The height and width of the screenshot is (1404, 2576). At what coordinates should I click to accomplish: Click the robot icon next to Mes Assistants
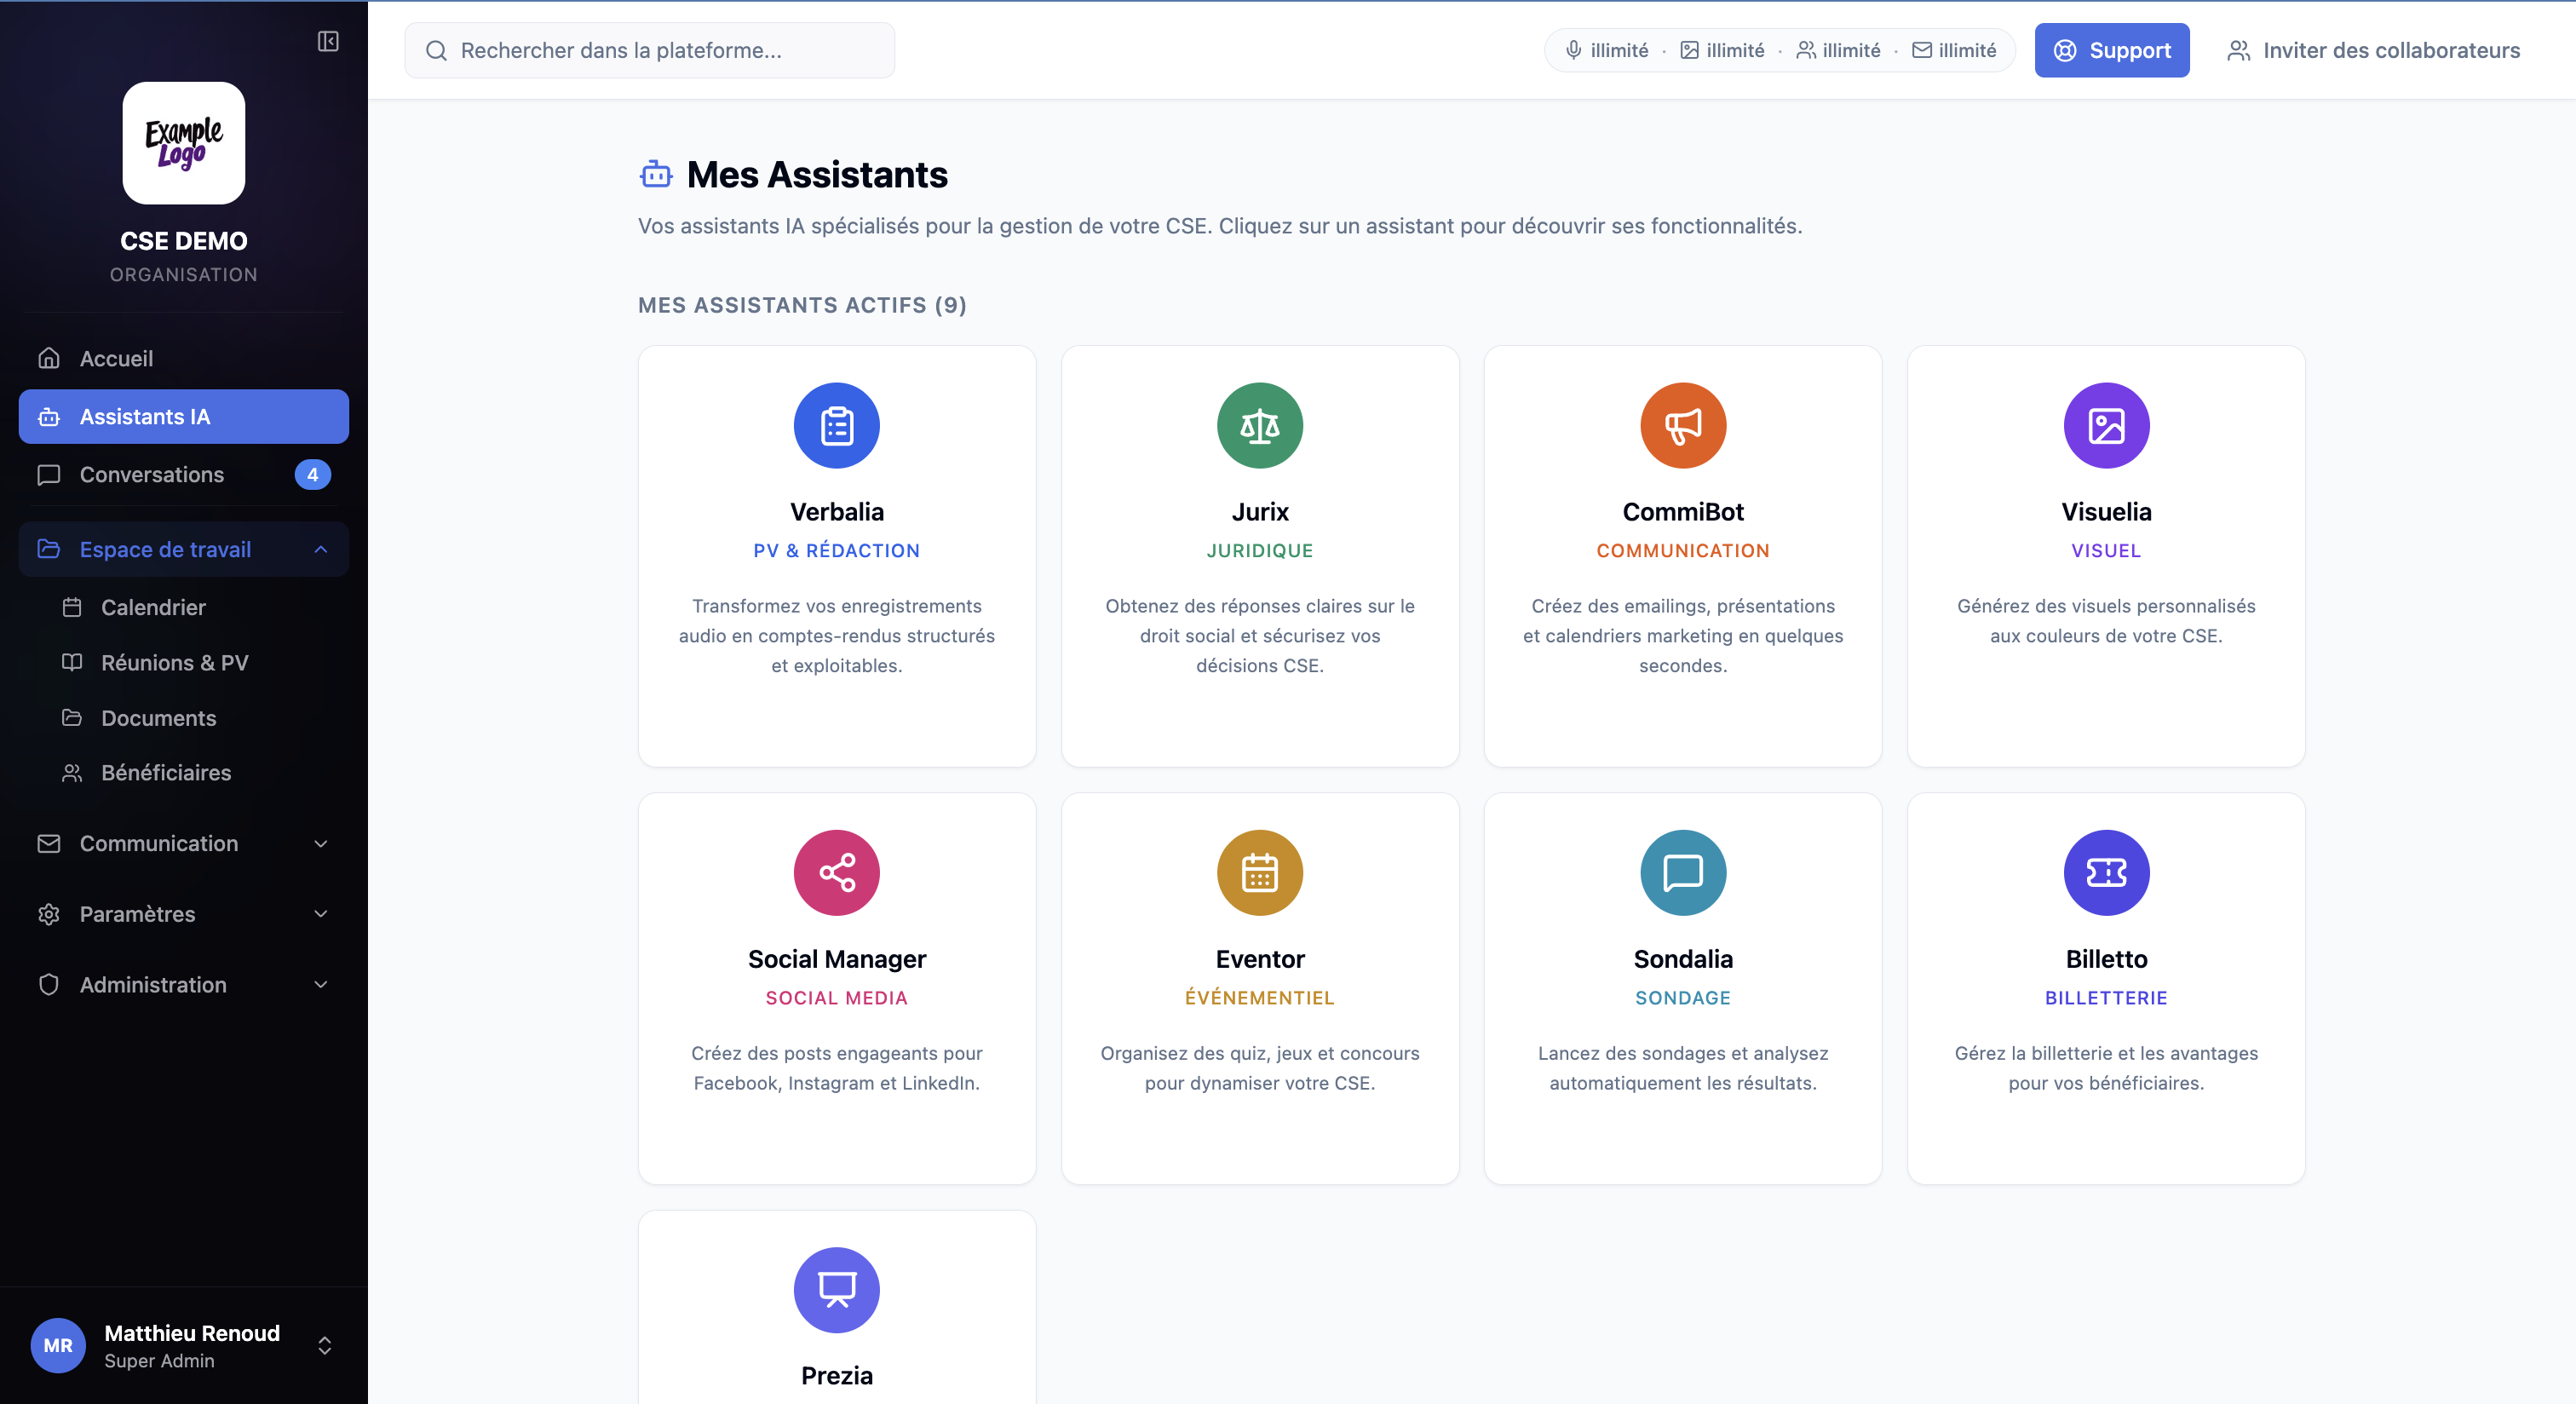tap(656, 174)
